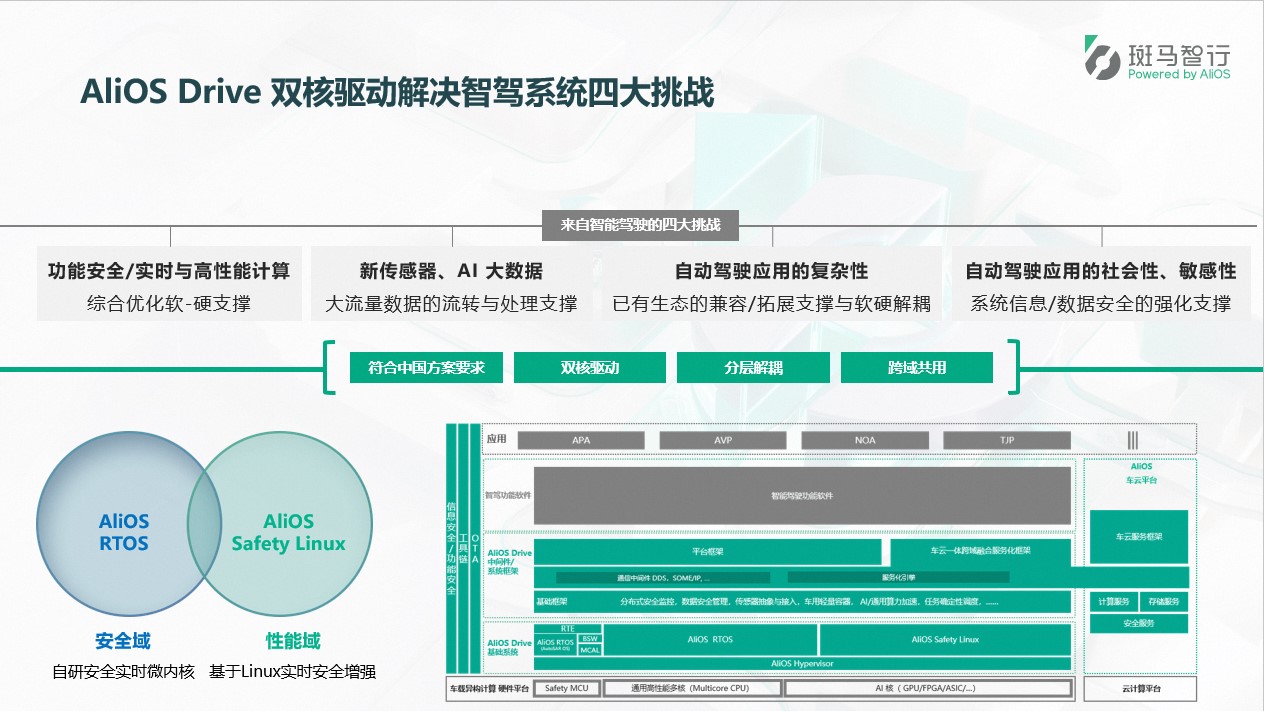
Task: Click the green '车云服务框架' block
Action: [1139, 536]
